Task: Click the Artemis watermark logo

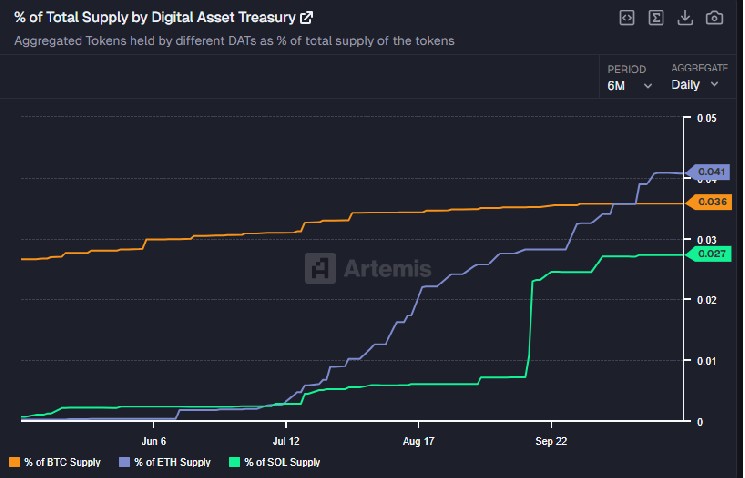Action: pyautogui.click(x=369, y=268)
